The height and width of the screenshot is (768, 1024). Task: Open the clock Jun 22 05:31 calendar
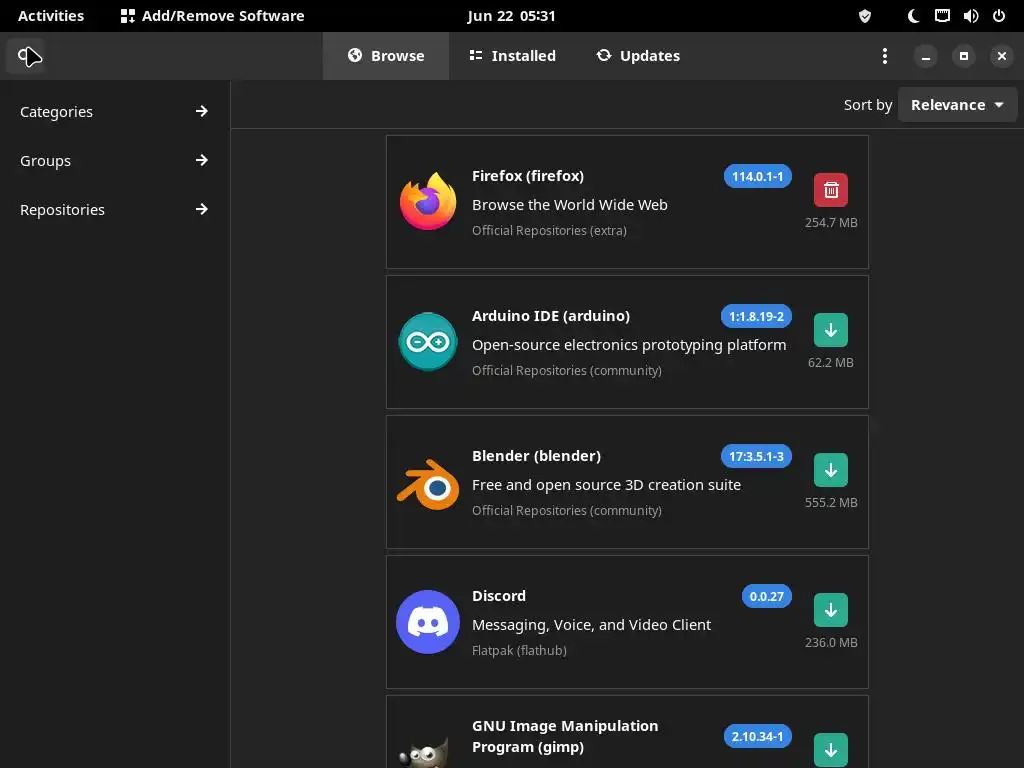511,16
